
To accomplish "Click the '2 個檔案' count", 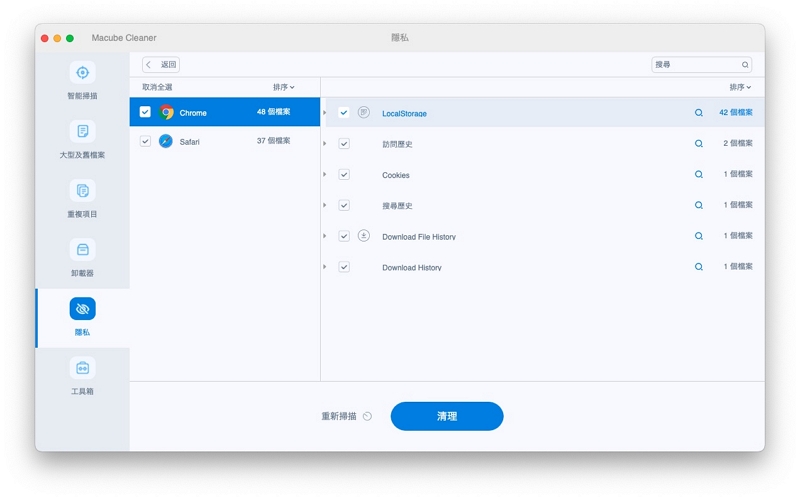I will (x=738, y=143).
